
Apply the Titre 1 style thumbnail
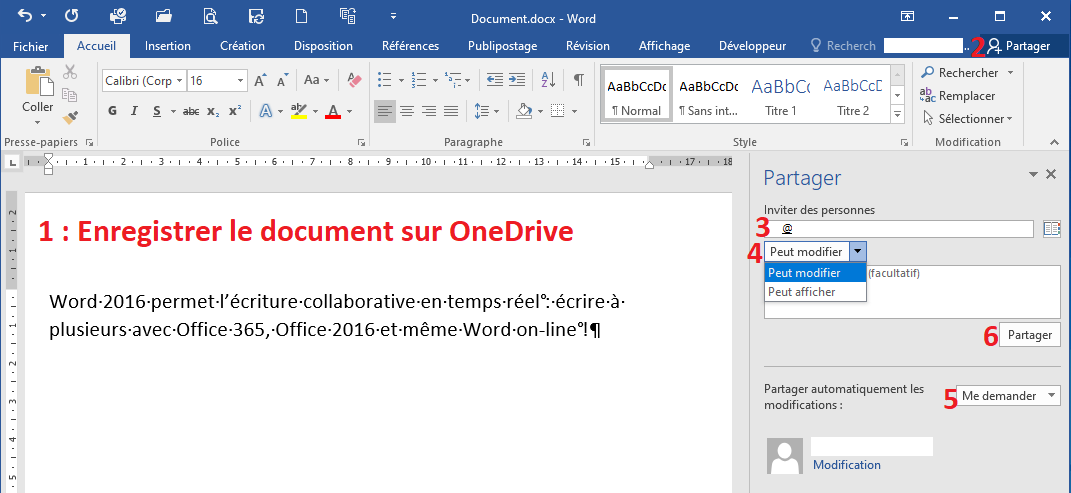click(781, 95)
